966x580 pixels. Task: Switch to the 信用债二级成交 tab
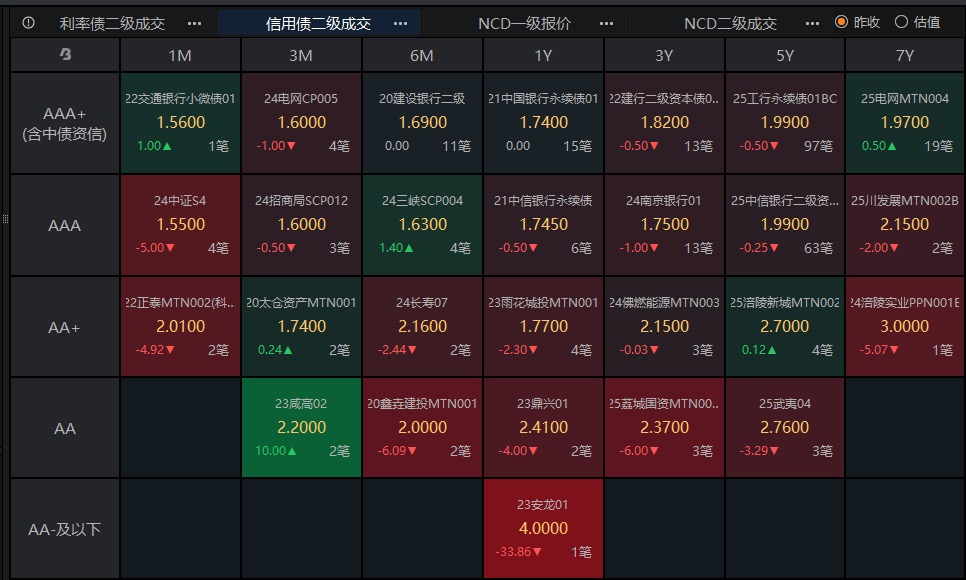pyautogui.click(x=318, y=23)
